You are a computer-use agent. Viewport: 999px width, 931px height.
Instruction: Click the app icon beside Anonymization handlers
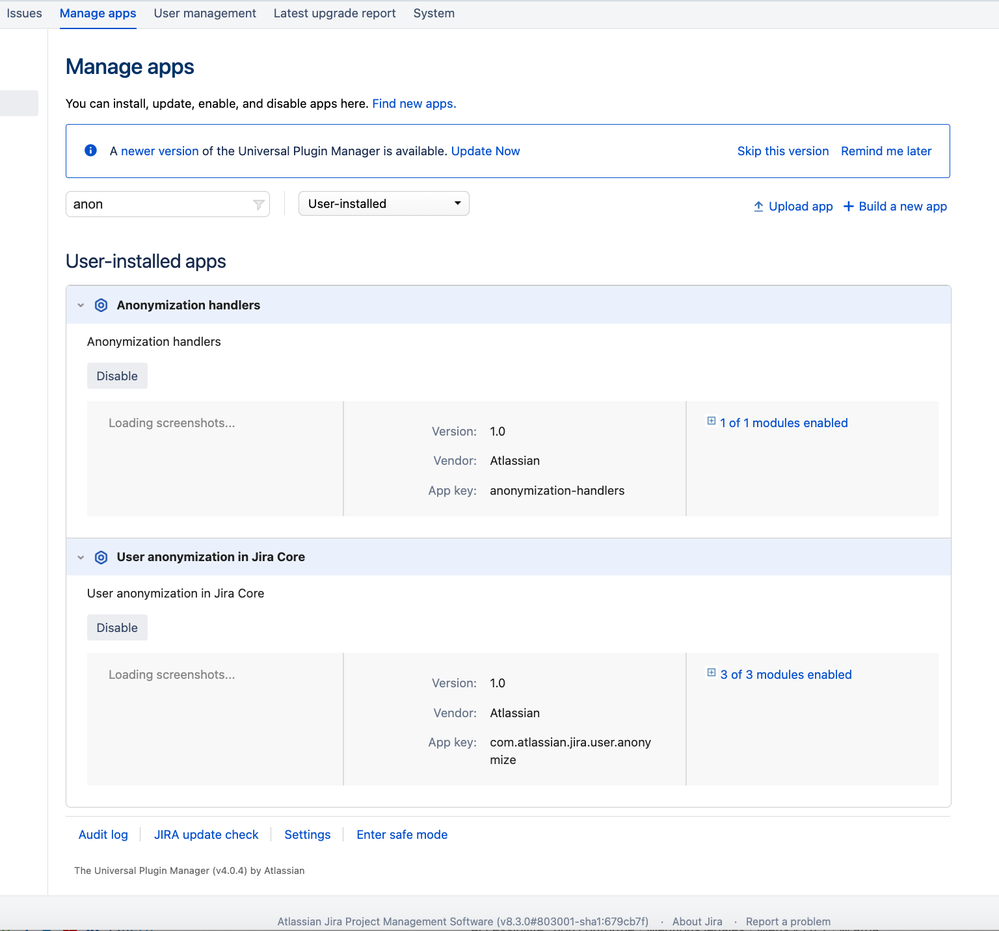pyautogui.click(x=101, y=305)
